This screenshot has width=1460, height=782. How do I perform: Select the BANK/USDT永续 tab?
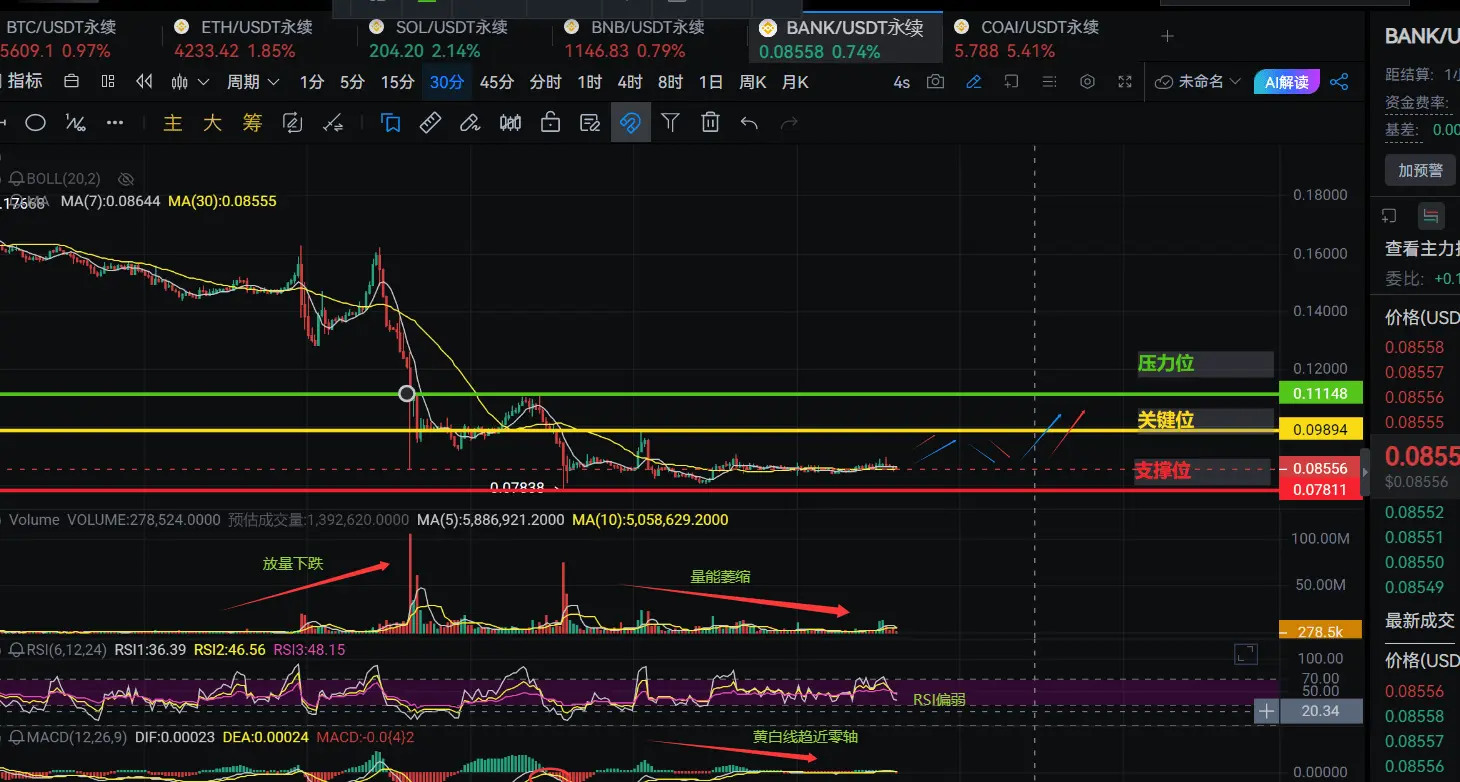(x=846, y=39)
